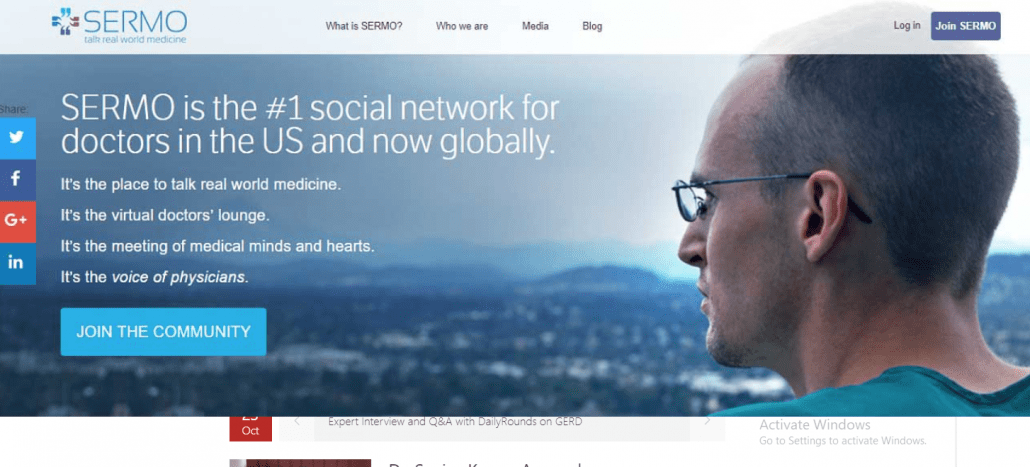Open the partially visible article headline
Viewport: 1030px width, 467px height.
(x=485, y=464)
